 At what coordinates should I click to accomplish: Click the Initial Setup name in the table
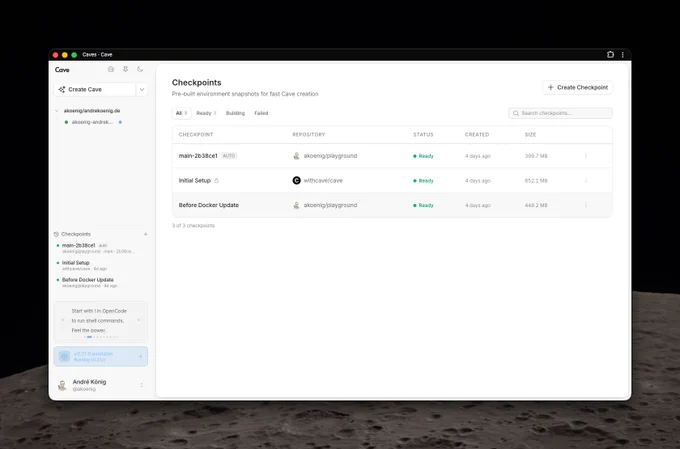pos(195,180)
